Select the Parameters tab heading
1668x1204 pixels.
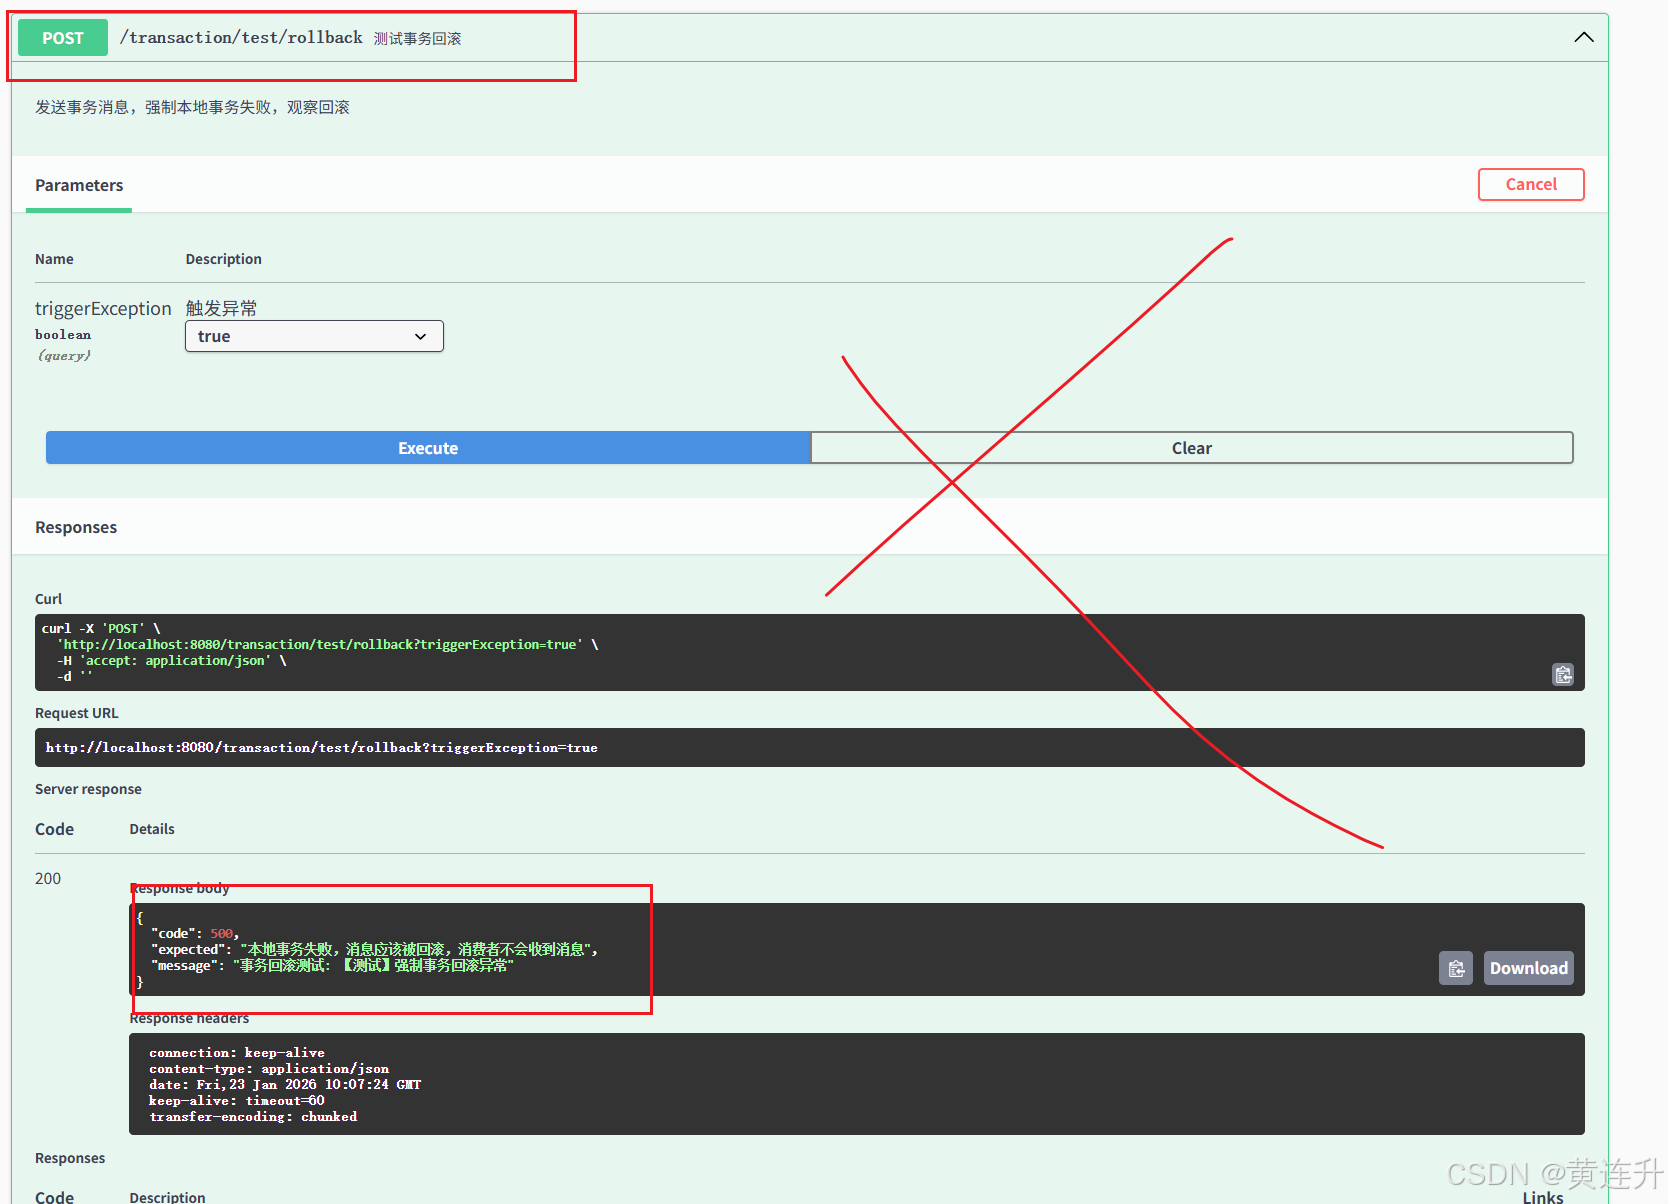tap(79, 185)
